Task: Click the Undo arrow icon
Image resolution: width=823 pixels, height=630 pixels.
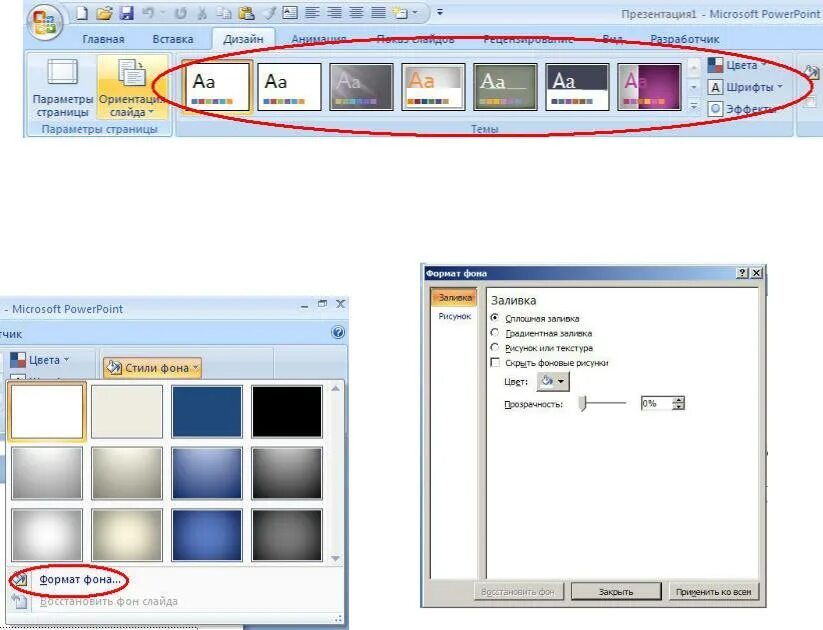Action: click(149, 13)
